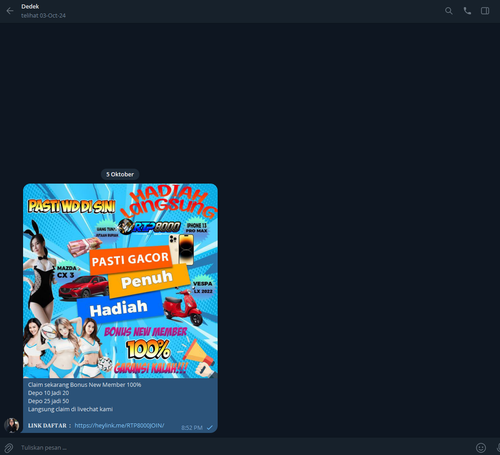Open the RTP8000 promo image
The image size is (500, 455).
pyautogui.click(x=120, y=281)
